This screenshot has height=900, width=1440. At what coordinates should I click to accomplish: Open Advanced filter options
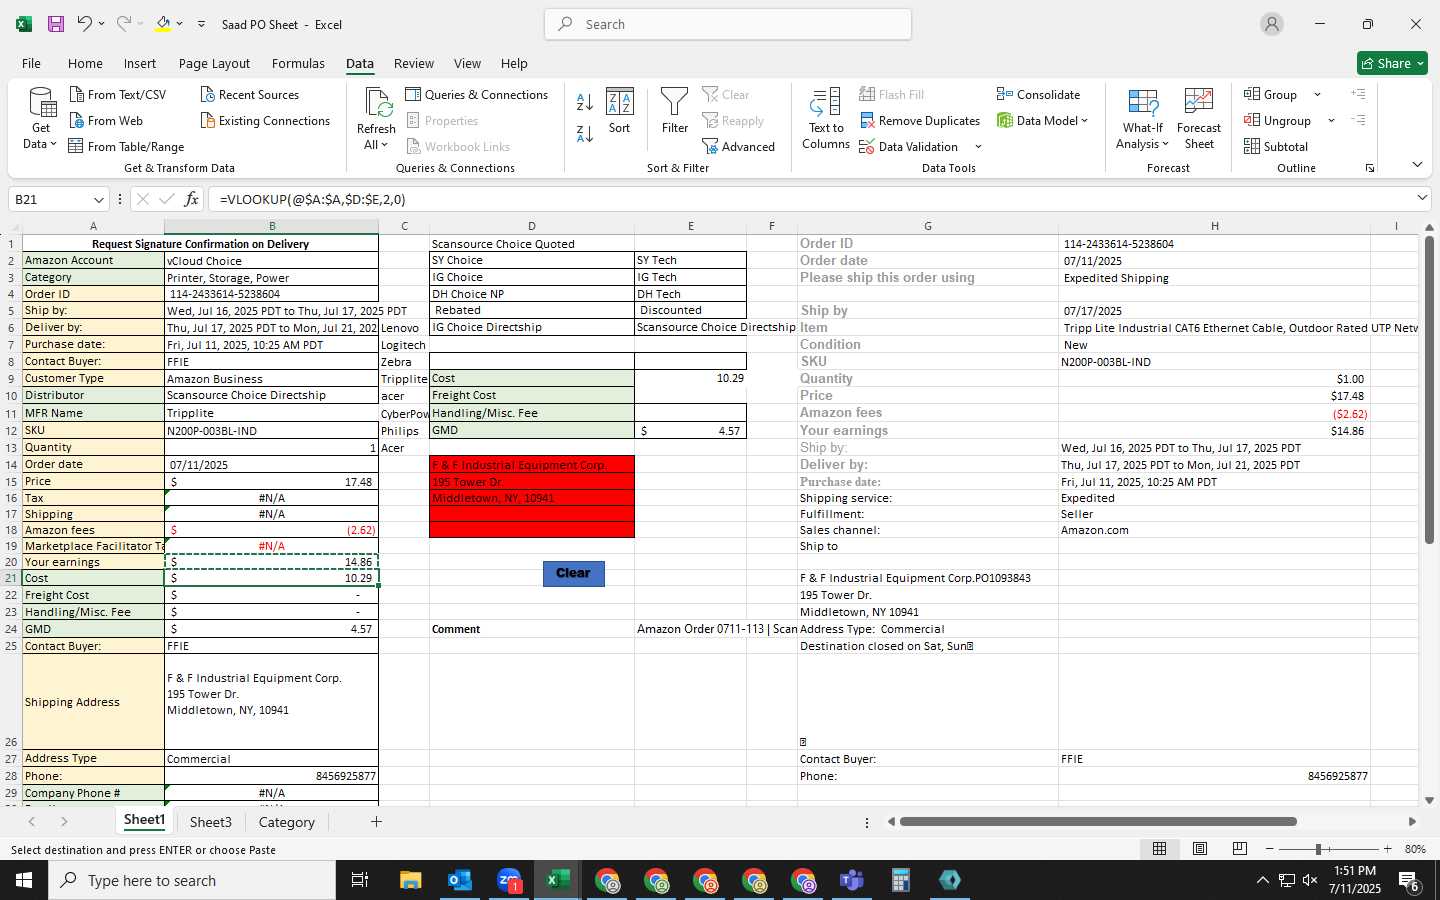[x=739, y=146]
